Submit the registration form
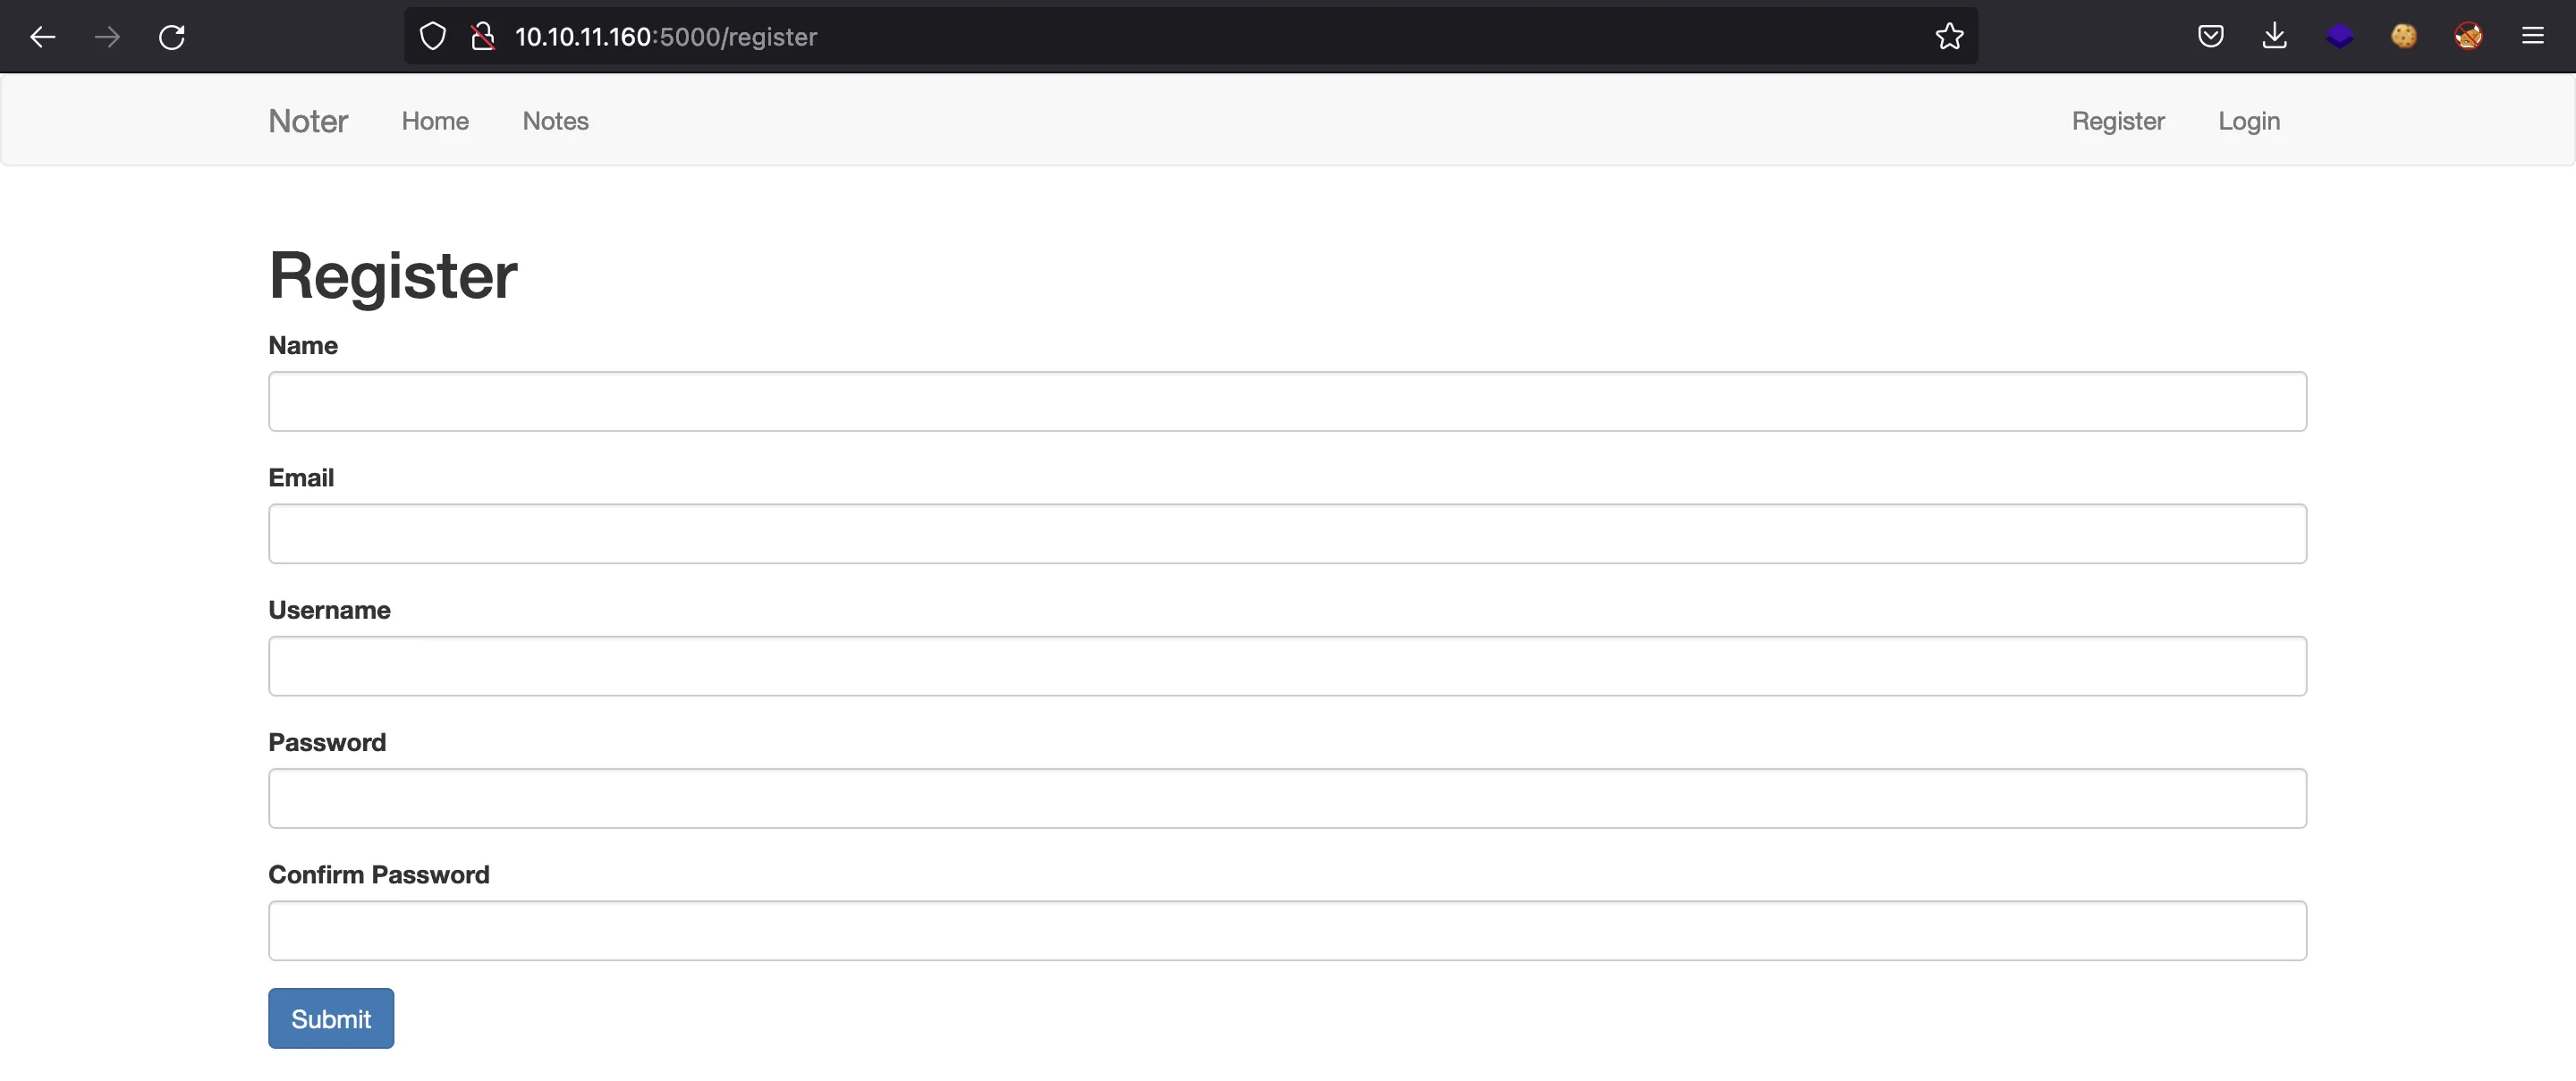 point(330,1017)
